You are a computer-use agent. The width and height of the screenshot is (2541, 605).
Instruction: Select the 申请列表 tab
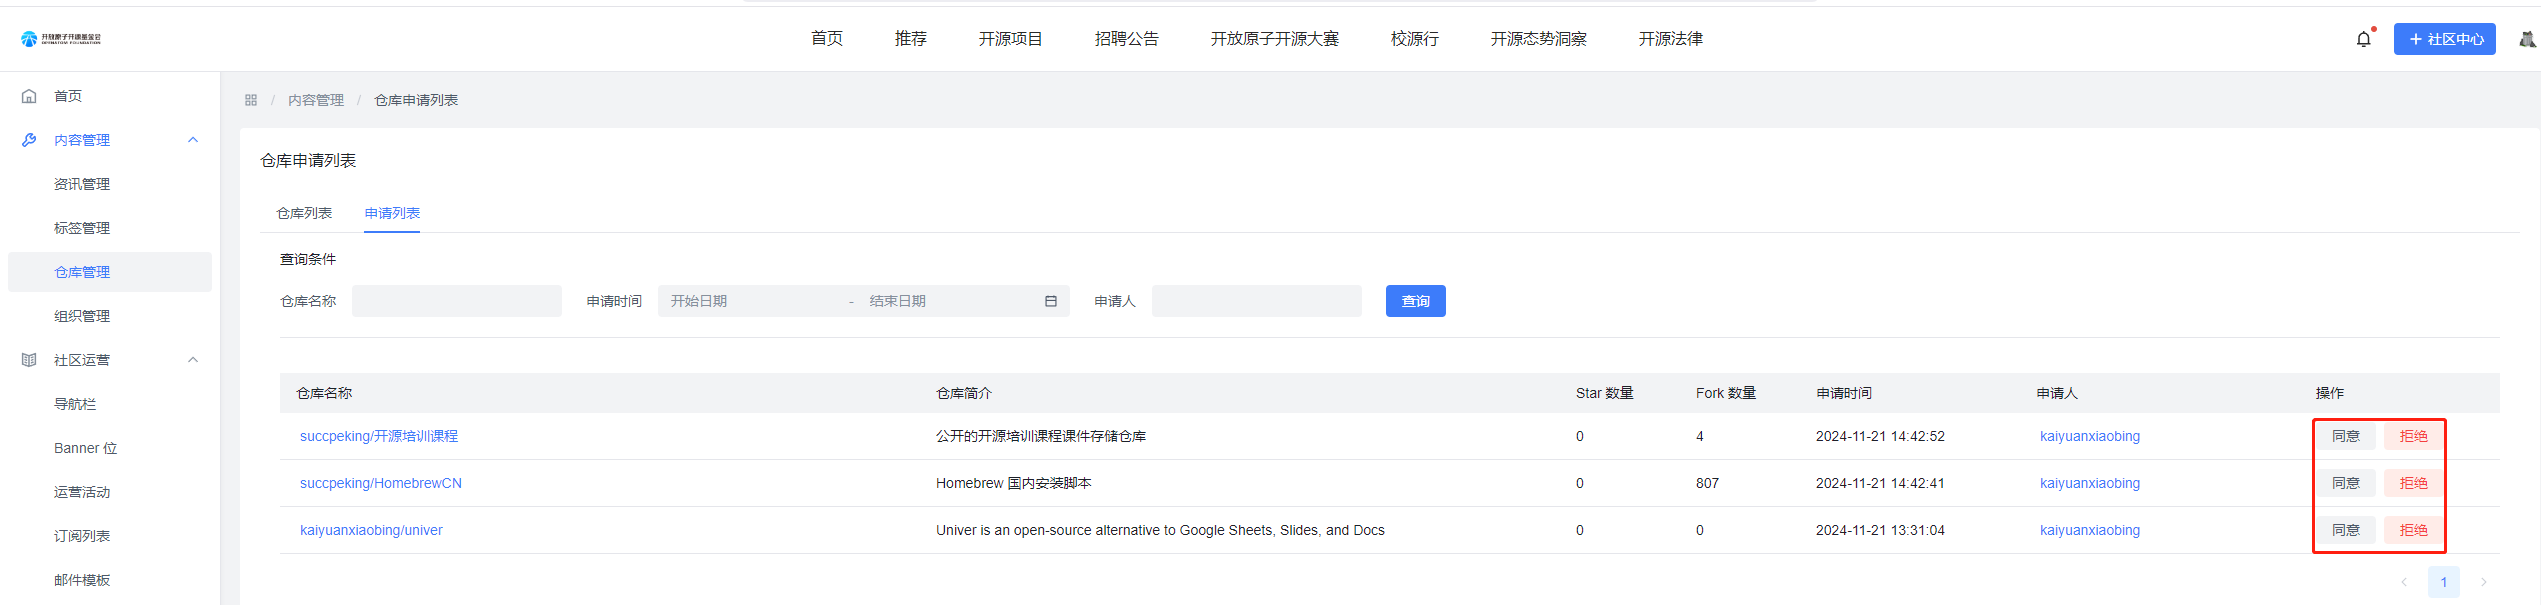(x=392, y=213)
